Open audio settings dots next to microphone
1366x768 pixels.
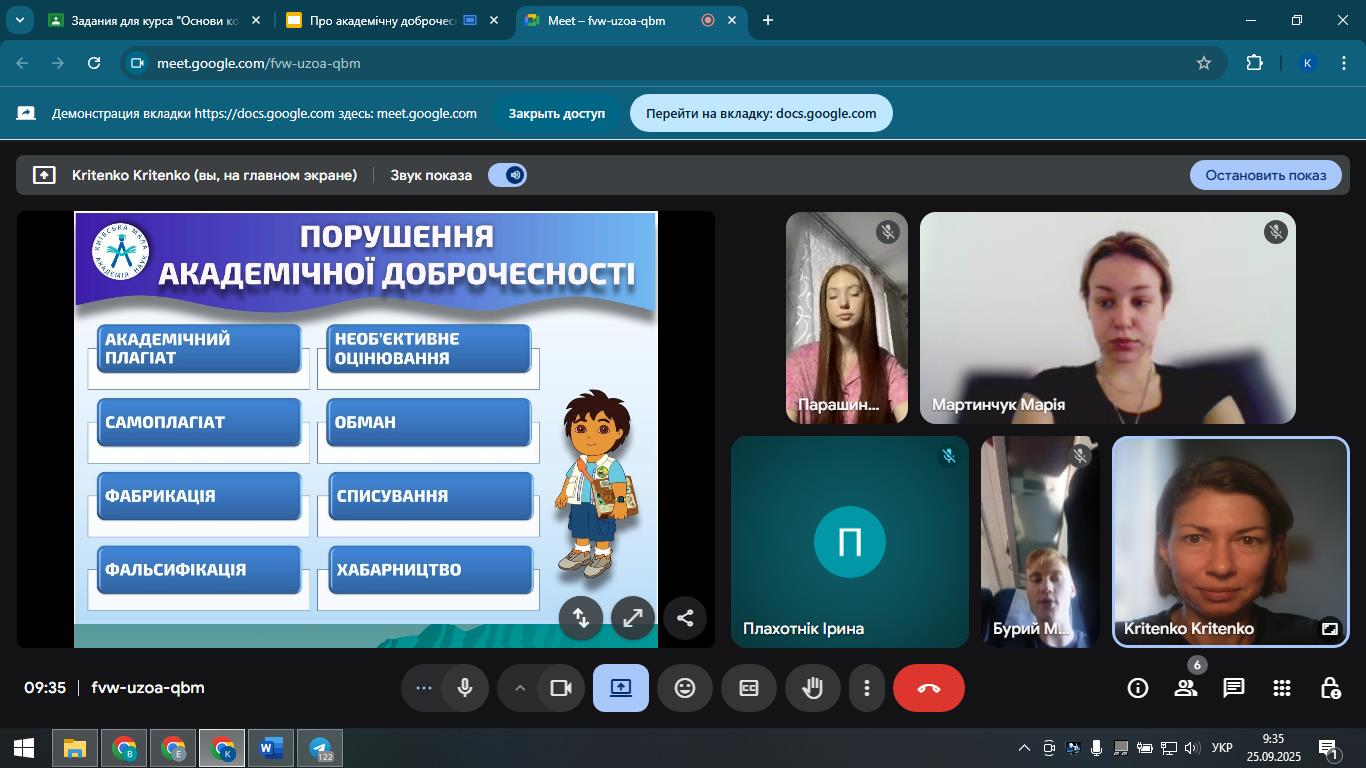pos(423,688)
